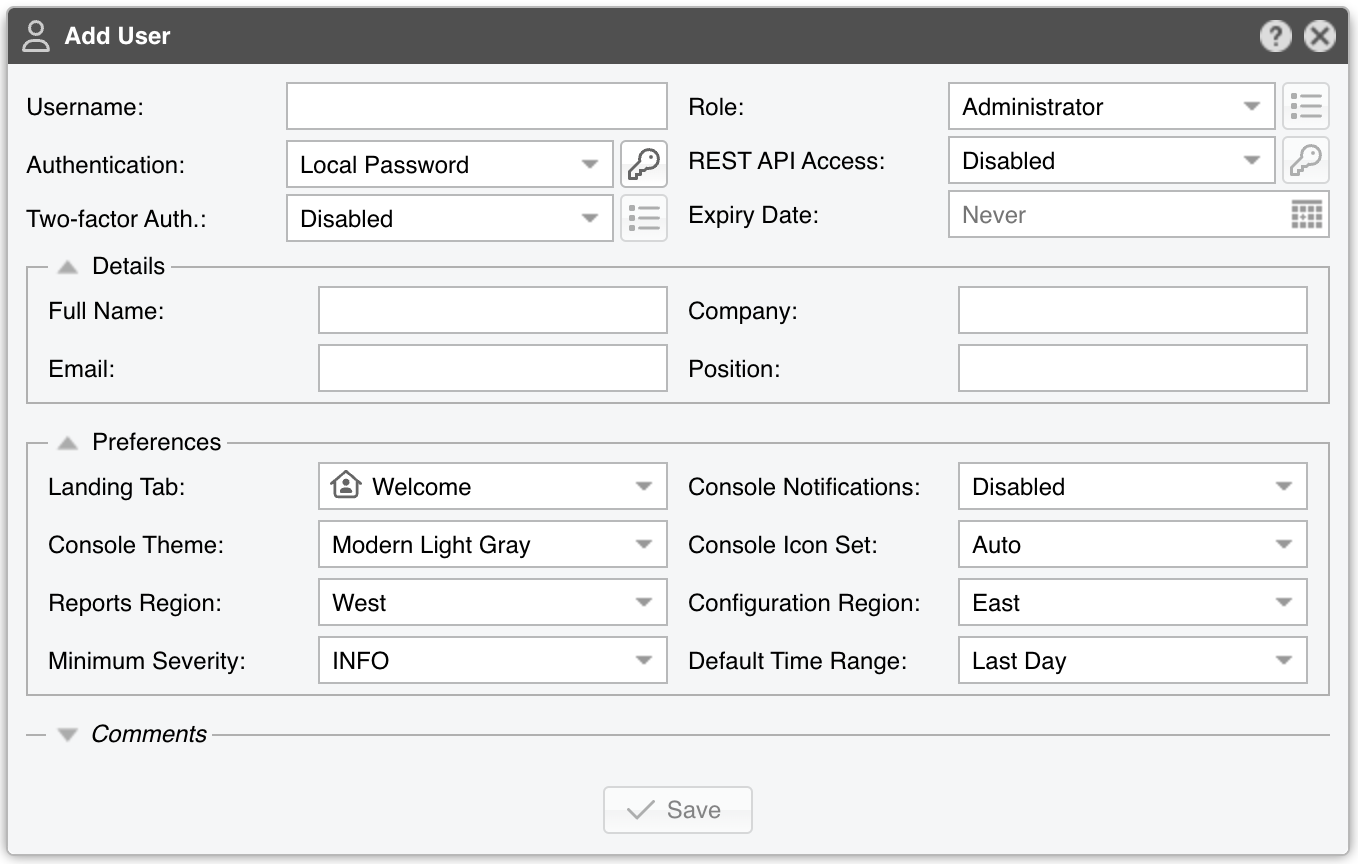1358x864 pixels.
Task: Click the list icon next to Role
Action: 1306,106
